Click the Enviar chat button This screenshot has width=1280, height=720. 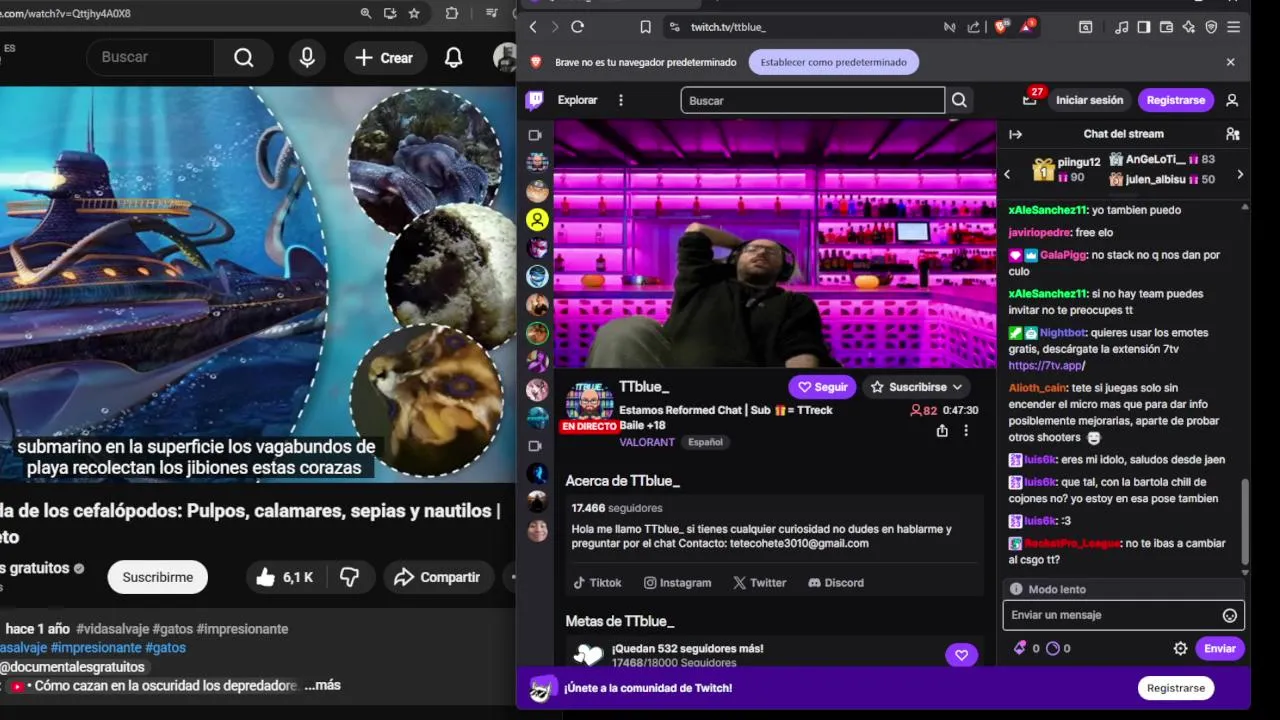(1220, 648)
